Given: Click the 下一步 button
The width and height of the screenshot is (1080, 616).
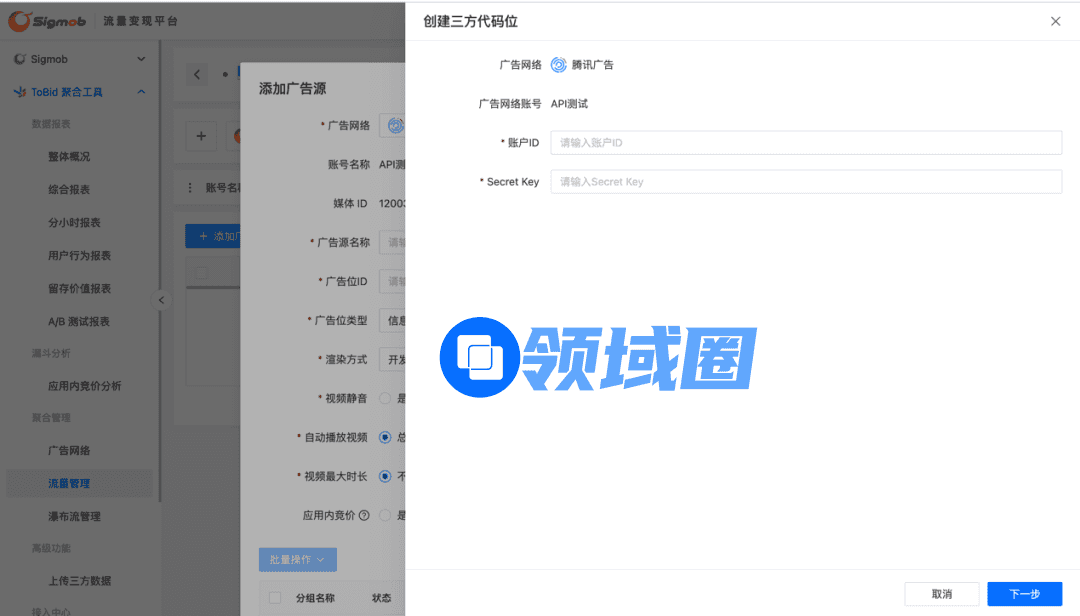Looking at the screenshot, I should coord(1024,594).
